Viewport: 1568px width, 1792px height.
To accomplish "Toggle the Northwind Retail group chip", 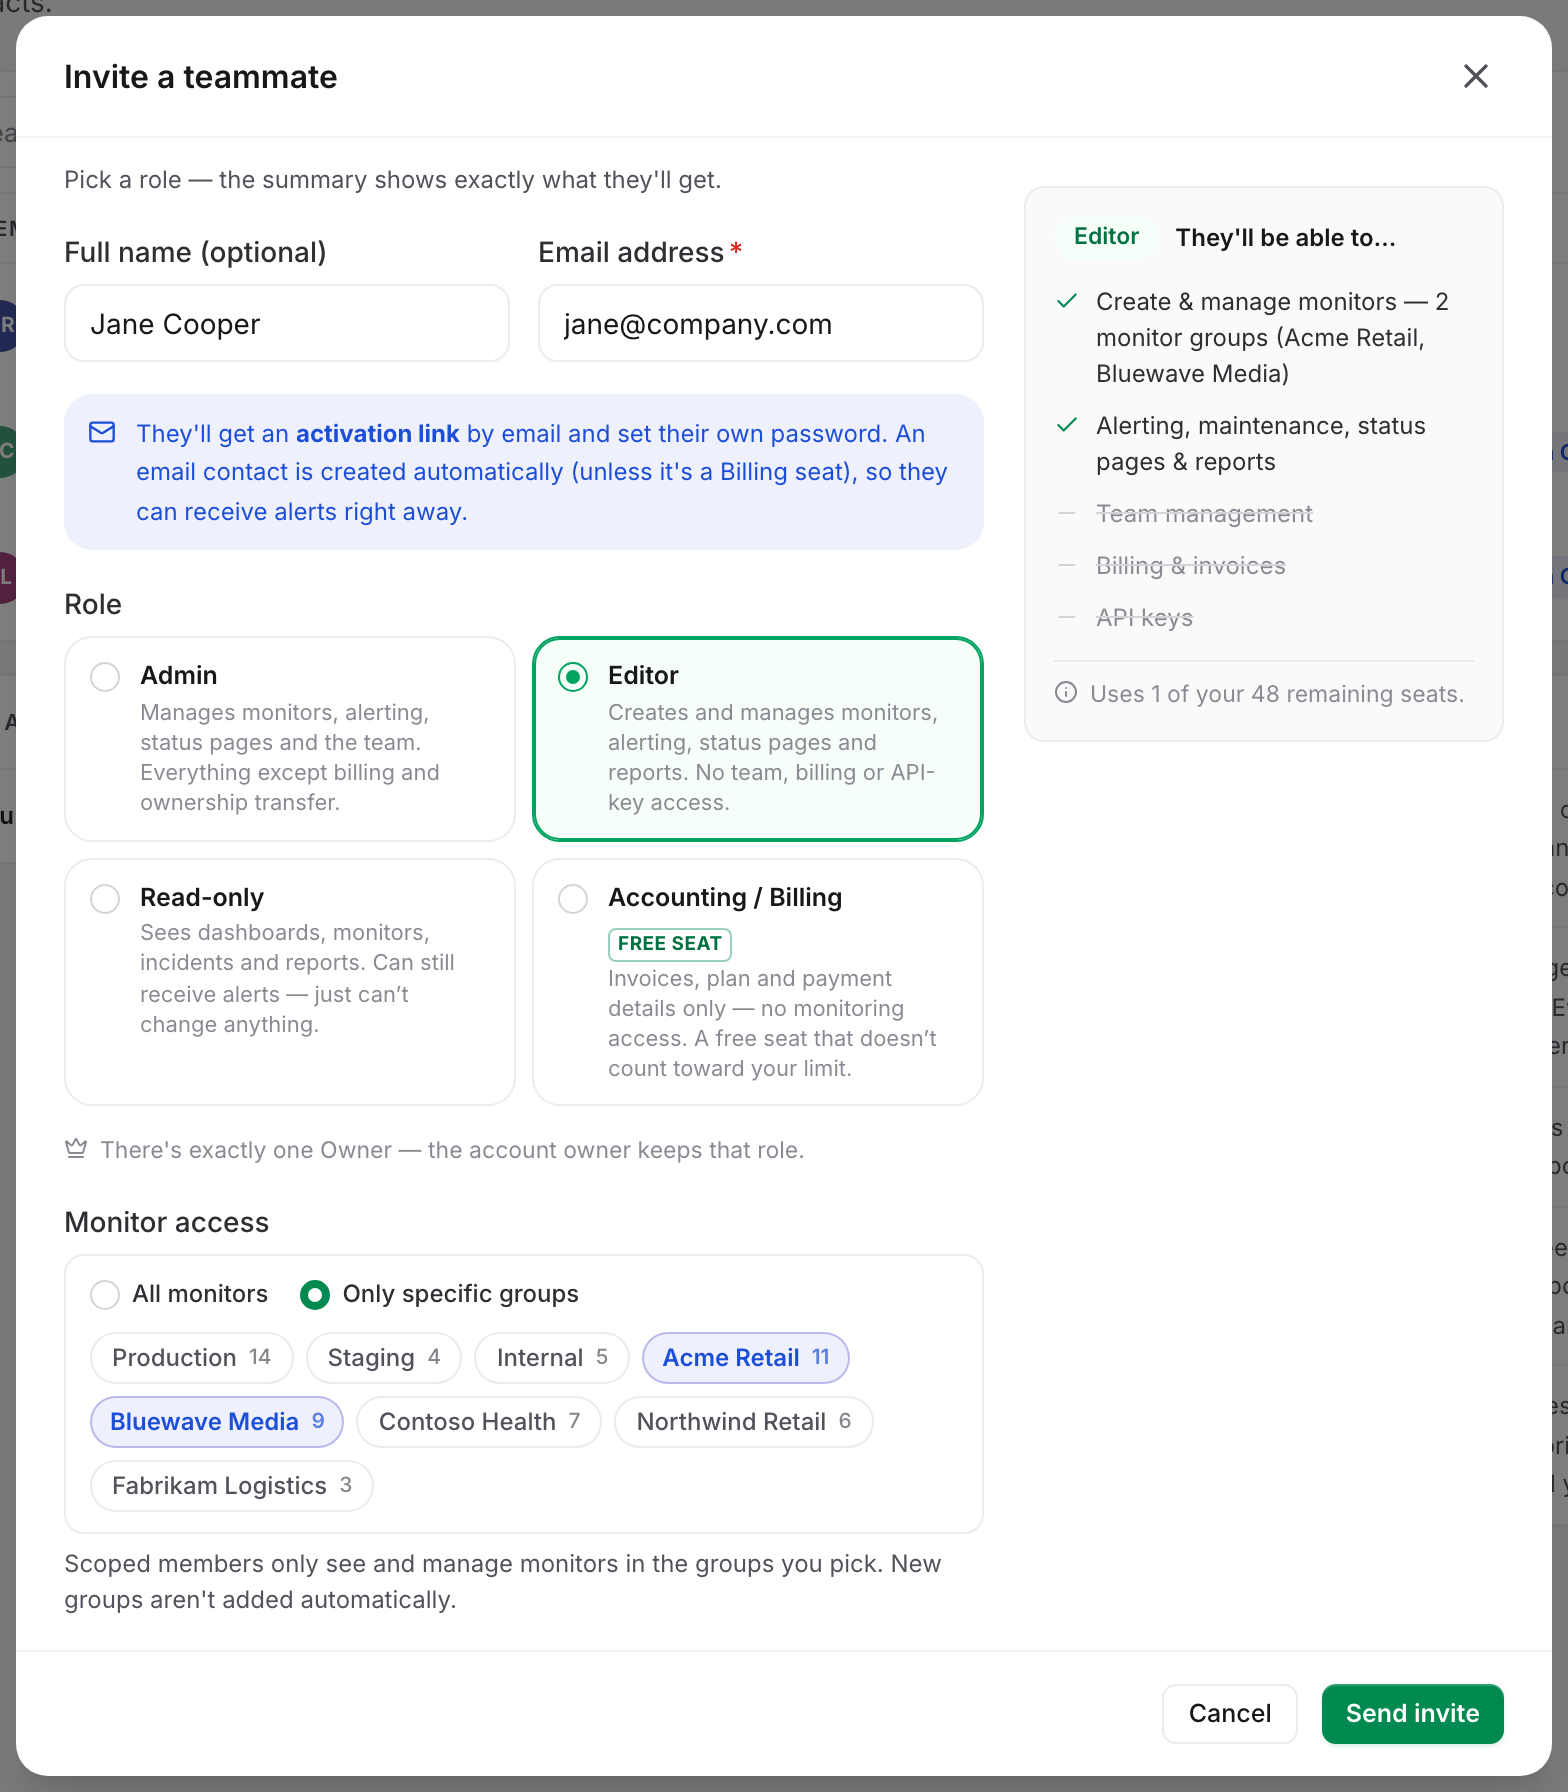I will (744, 1422).
